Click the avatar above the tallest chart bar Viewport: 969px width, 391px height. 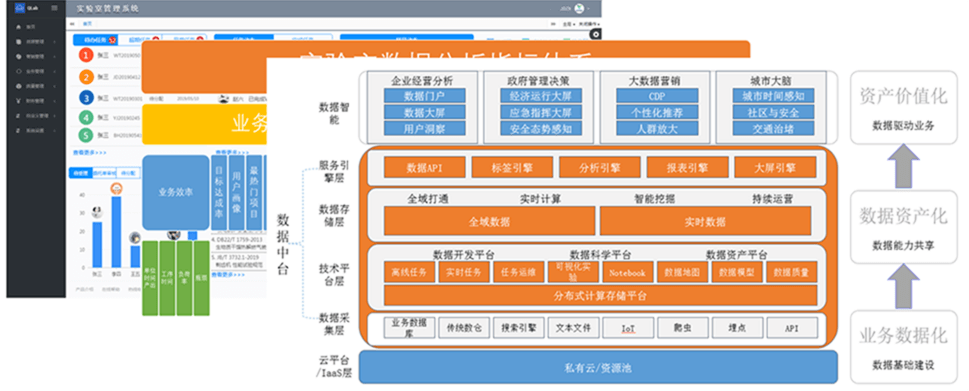tap(116, 189)
